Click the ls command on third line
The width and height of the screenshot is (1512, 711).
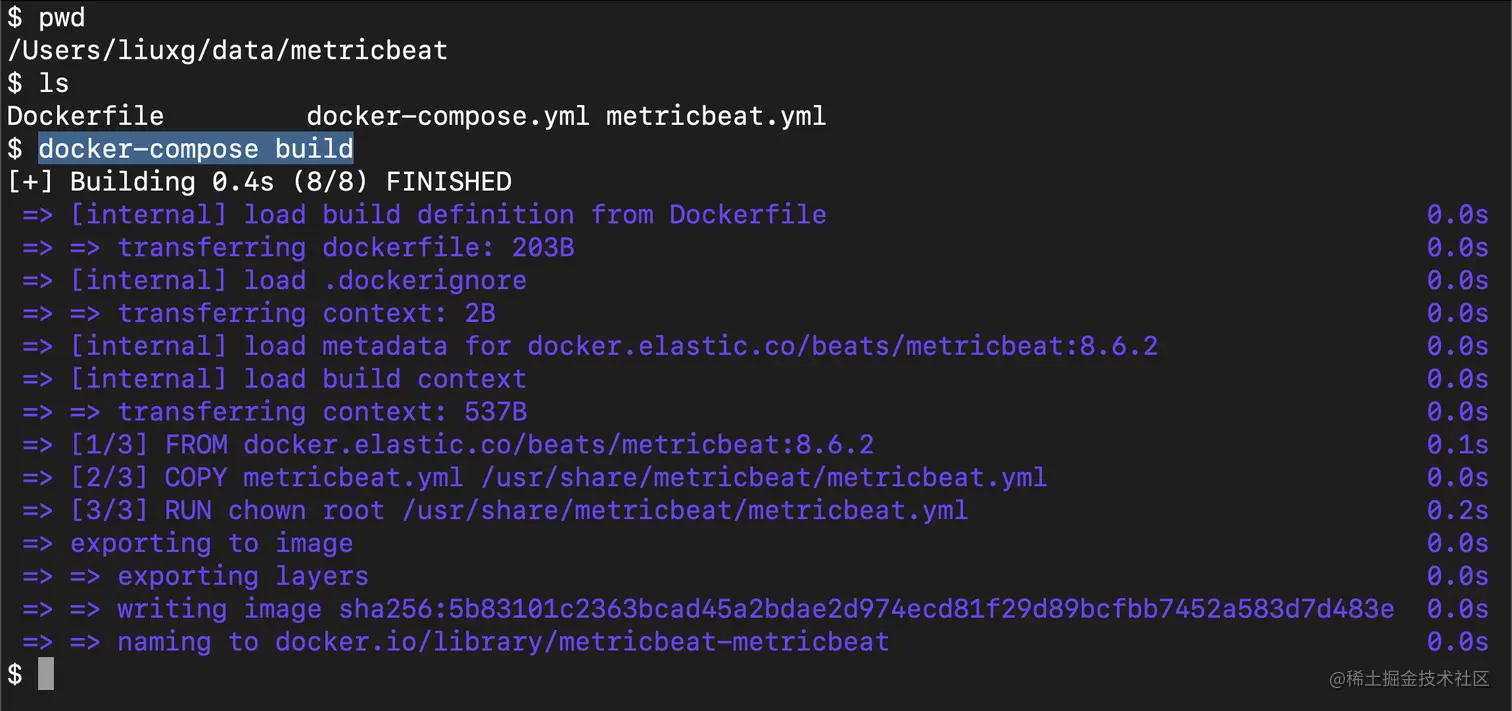[54, 84]
